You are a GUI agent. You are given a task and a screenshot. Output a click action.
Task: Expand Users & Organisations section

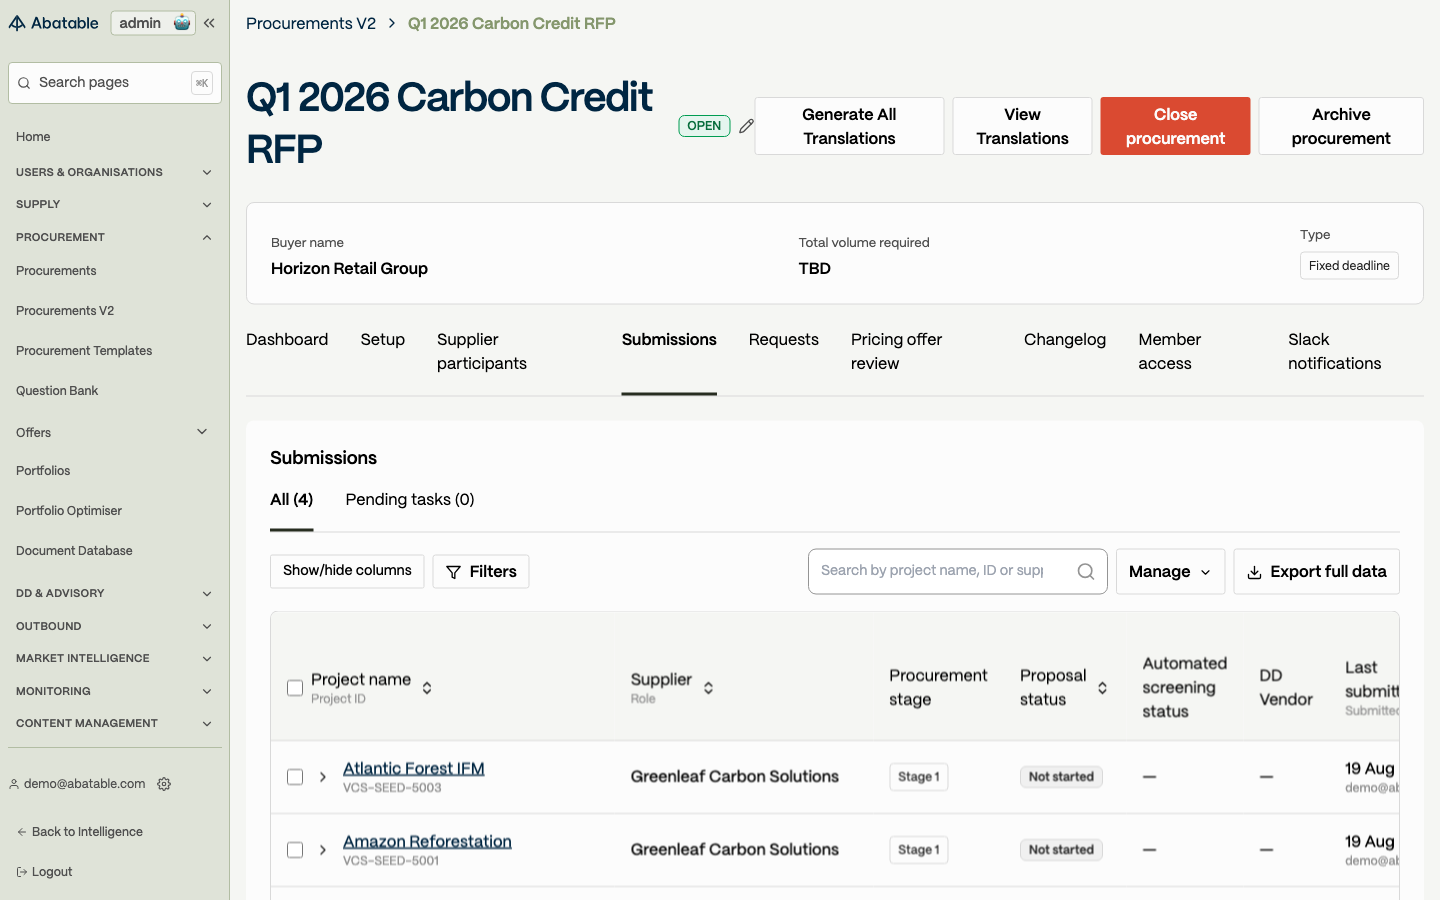[x=207, y=172]
